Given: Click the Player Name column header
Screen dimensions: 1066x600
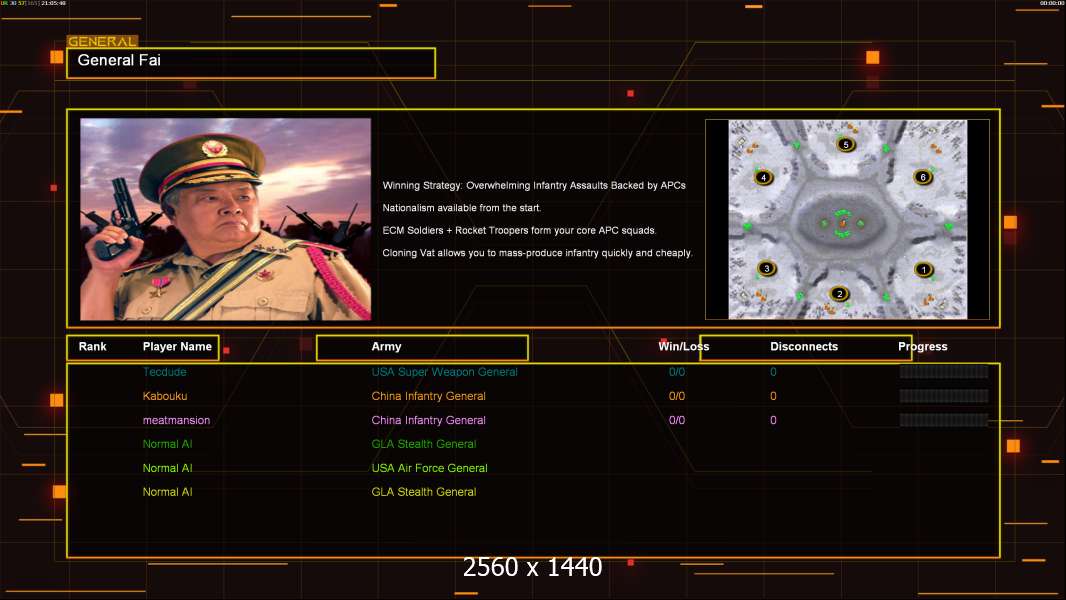Looking at the screenshot, I should [177, 347].
